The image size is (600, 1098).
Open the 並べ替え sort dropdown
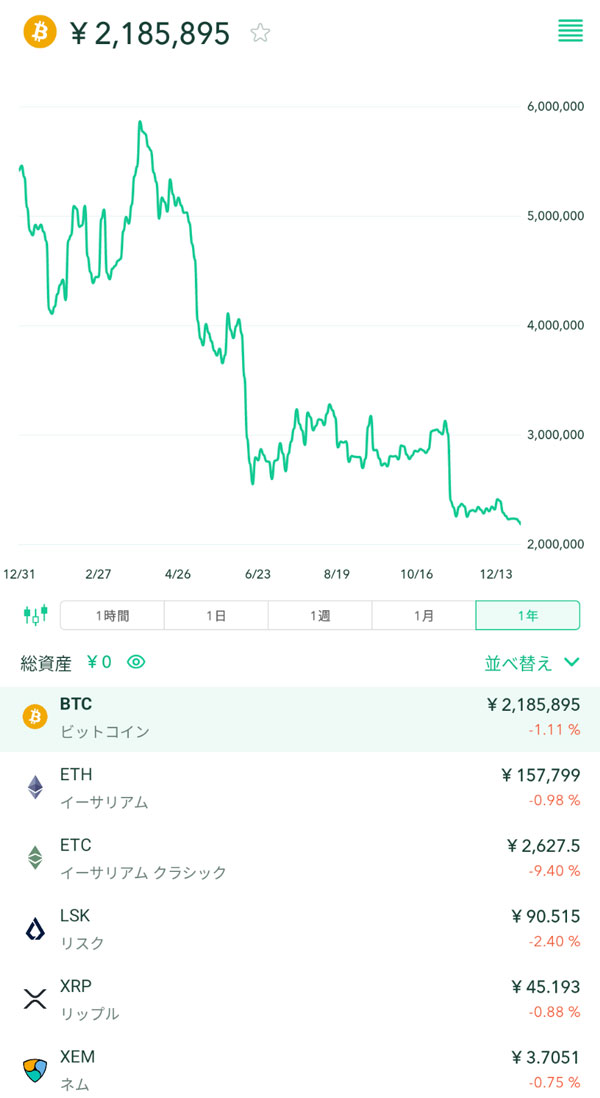(518, 662)
